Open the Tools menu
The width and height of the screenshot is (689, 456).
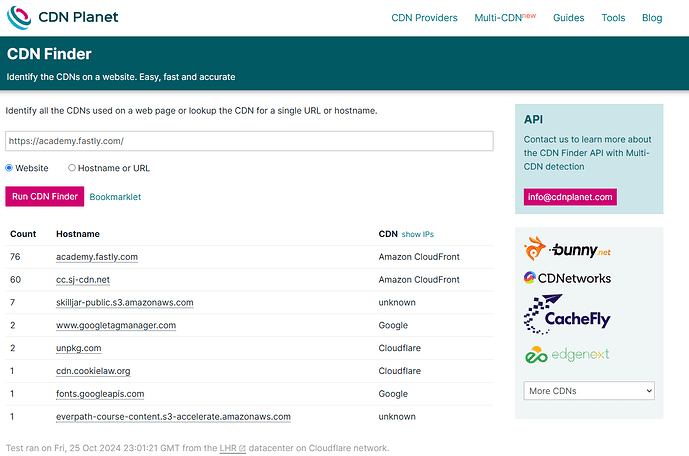point(613,18)
